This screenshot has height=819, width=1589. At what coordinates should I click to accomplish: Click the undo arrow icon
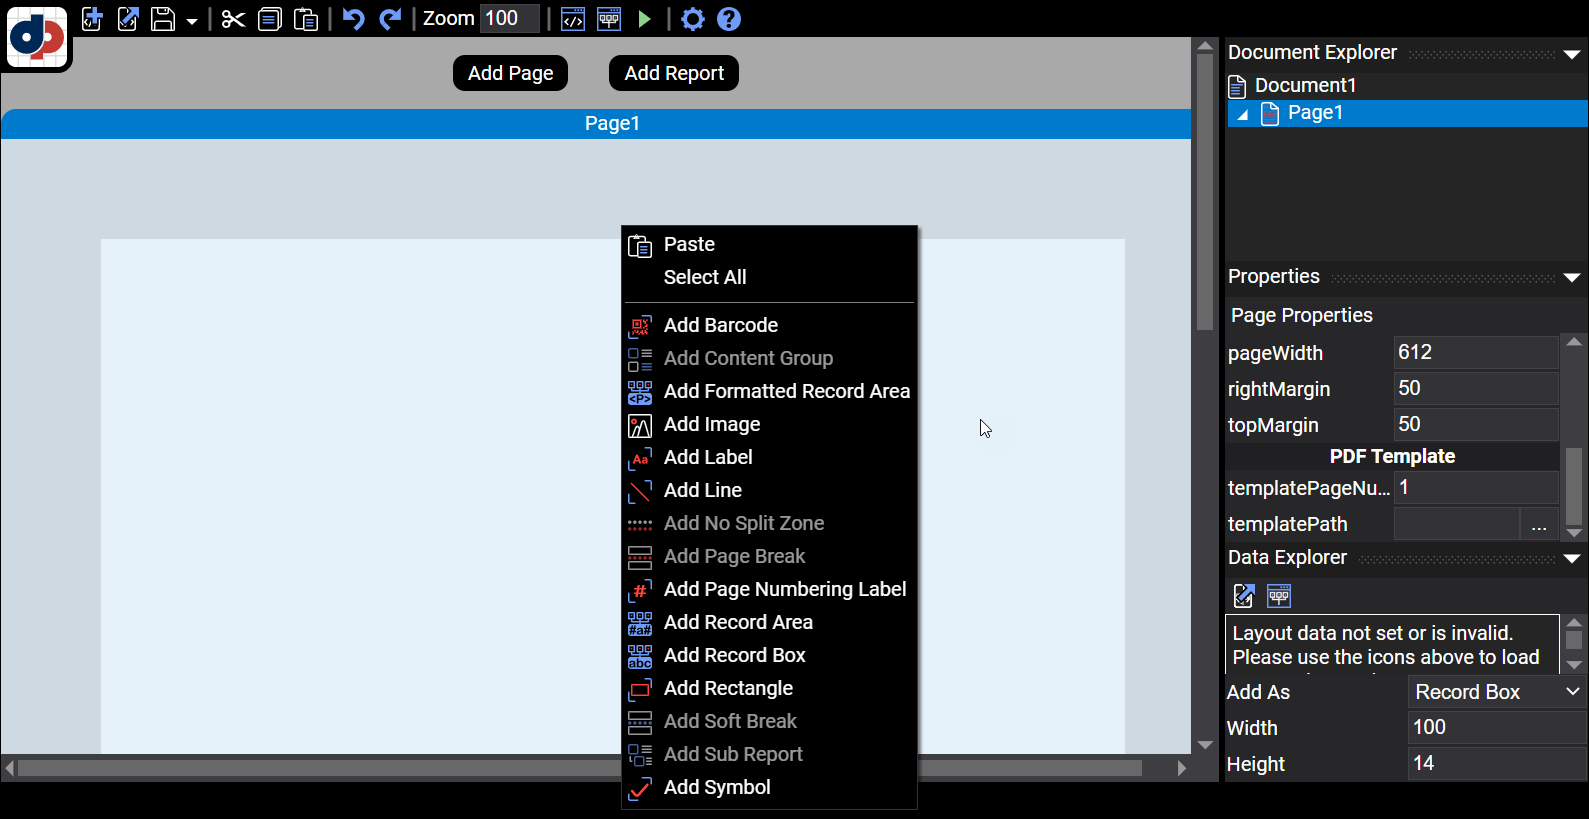353,19
